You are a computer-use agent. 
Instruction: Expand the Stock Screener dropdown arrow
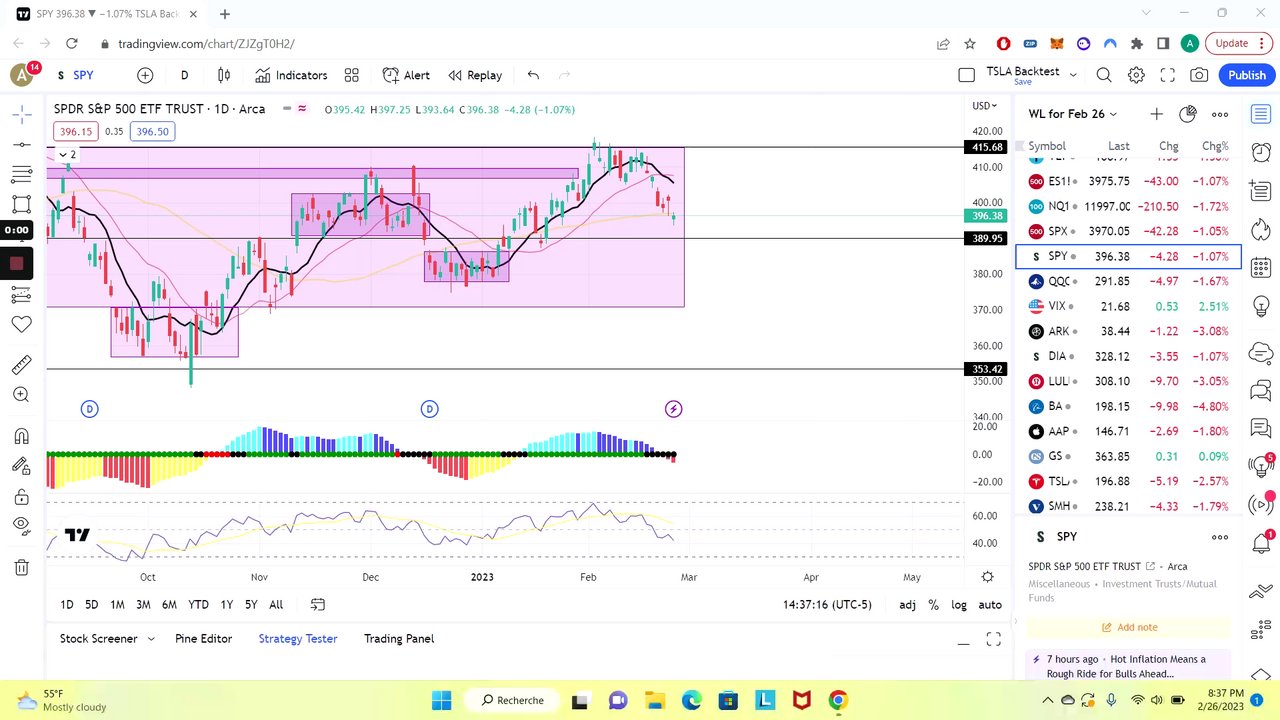pyautogui.click(x=151, y=639)
